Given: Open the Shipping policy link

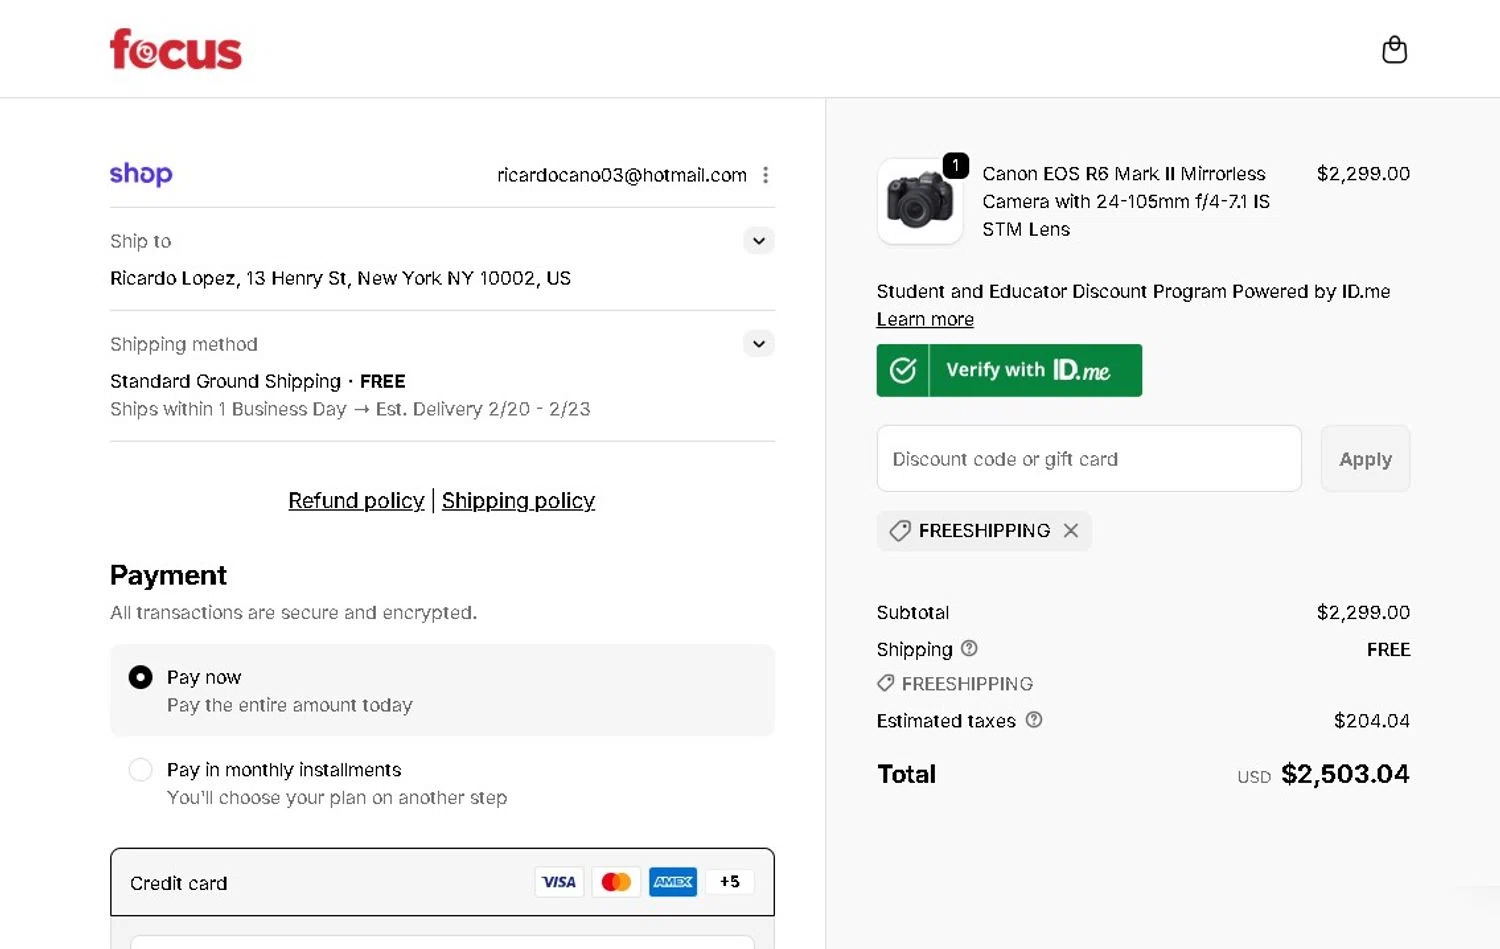Looking at the screenshot, I should click(x=518, y=501).
